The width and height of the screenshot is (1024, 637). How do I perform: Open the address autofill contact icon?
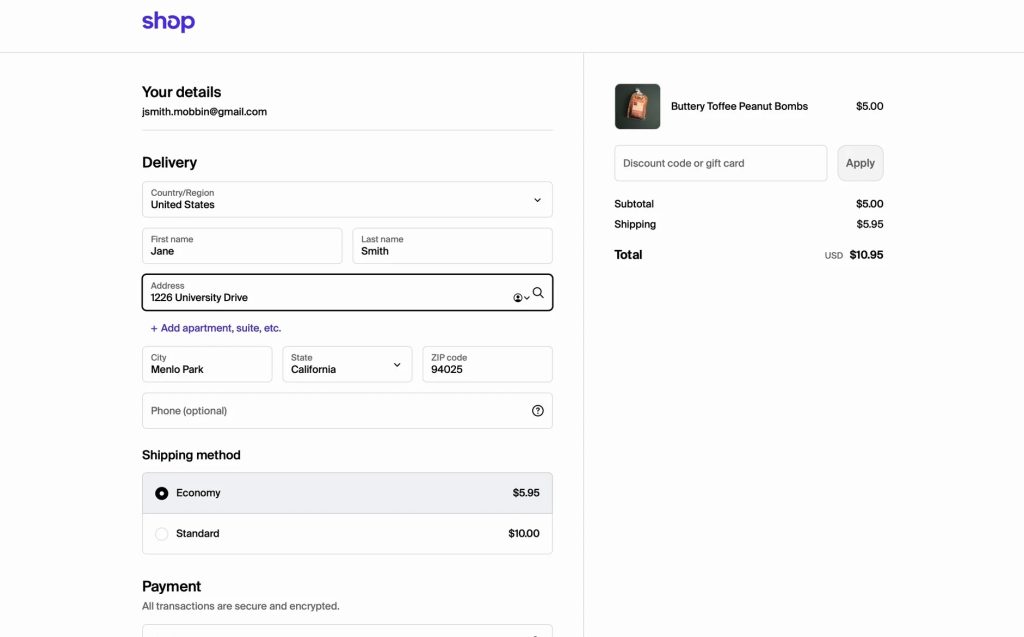(x=520, y=298)
